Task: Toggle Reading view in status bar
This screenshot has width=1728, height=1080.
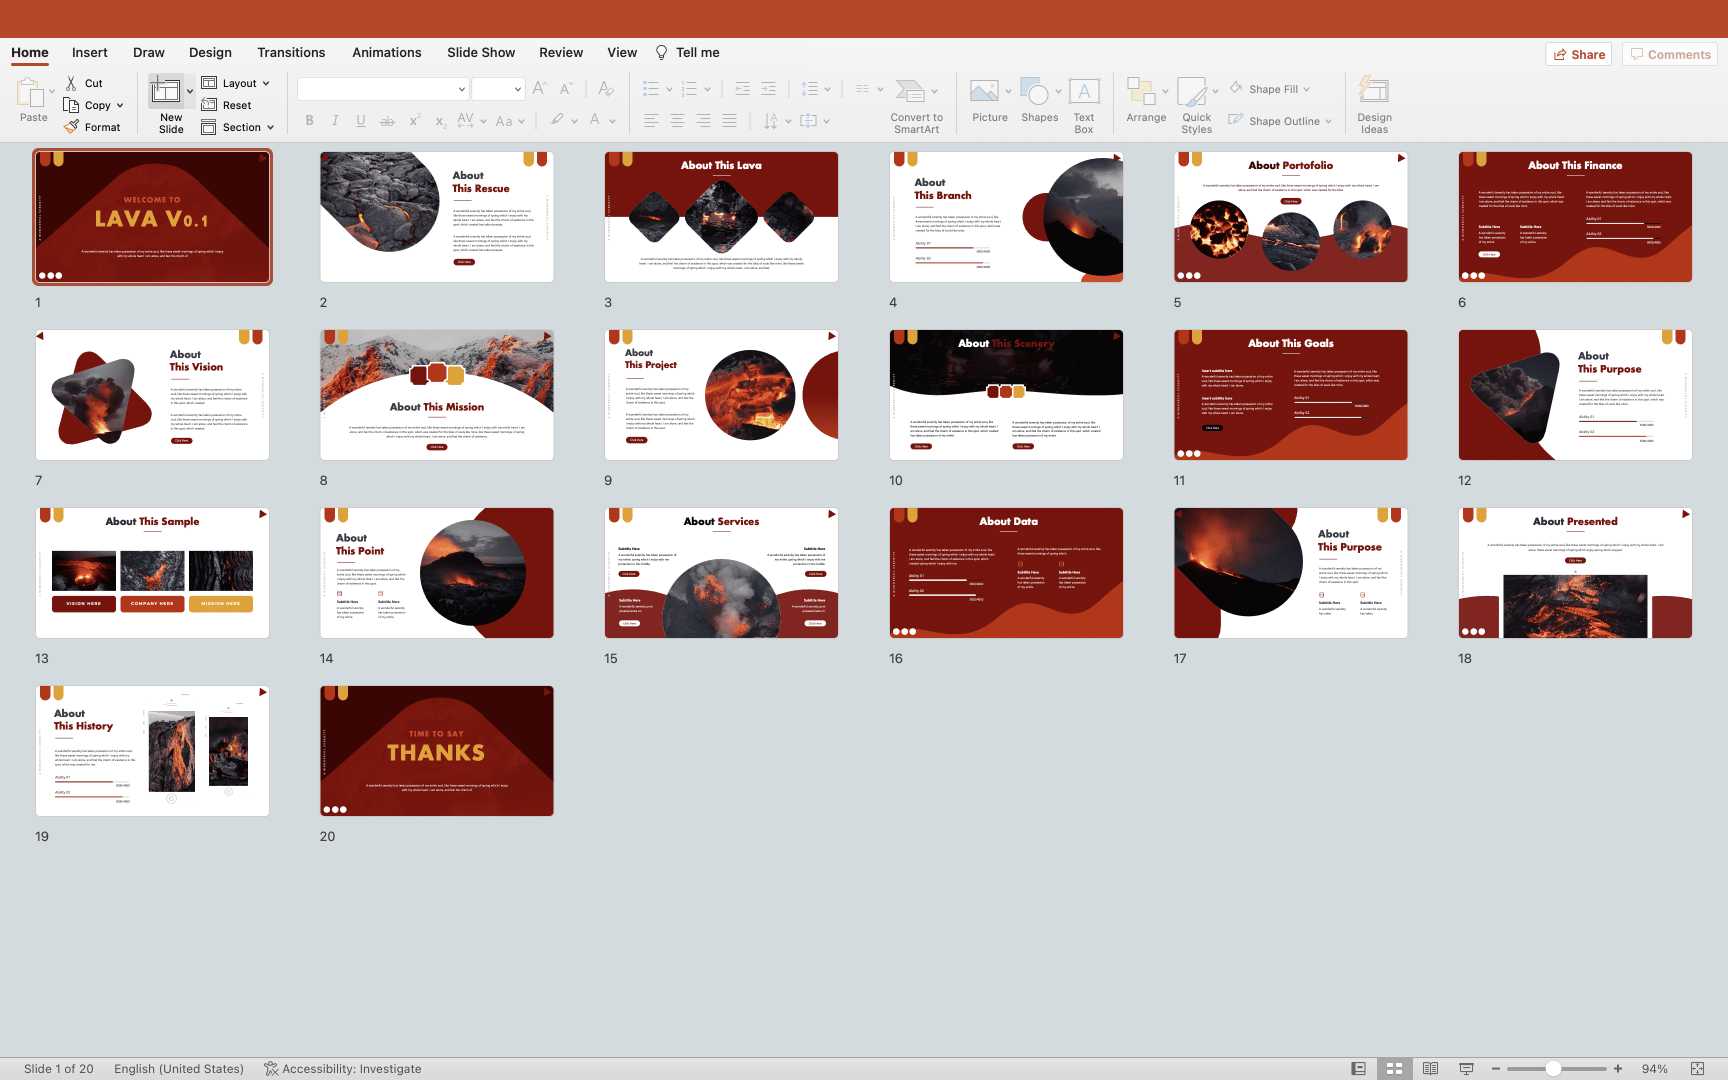Action: [x=1430, y=1069]
